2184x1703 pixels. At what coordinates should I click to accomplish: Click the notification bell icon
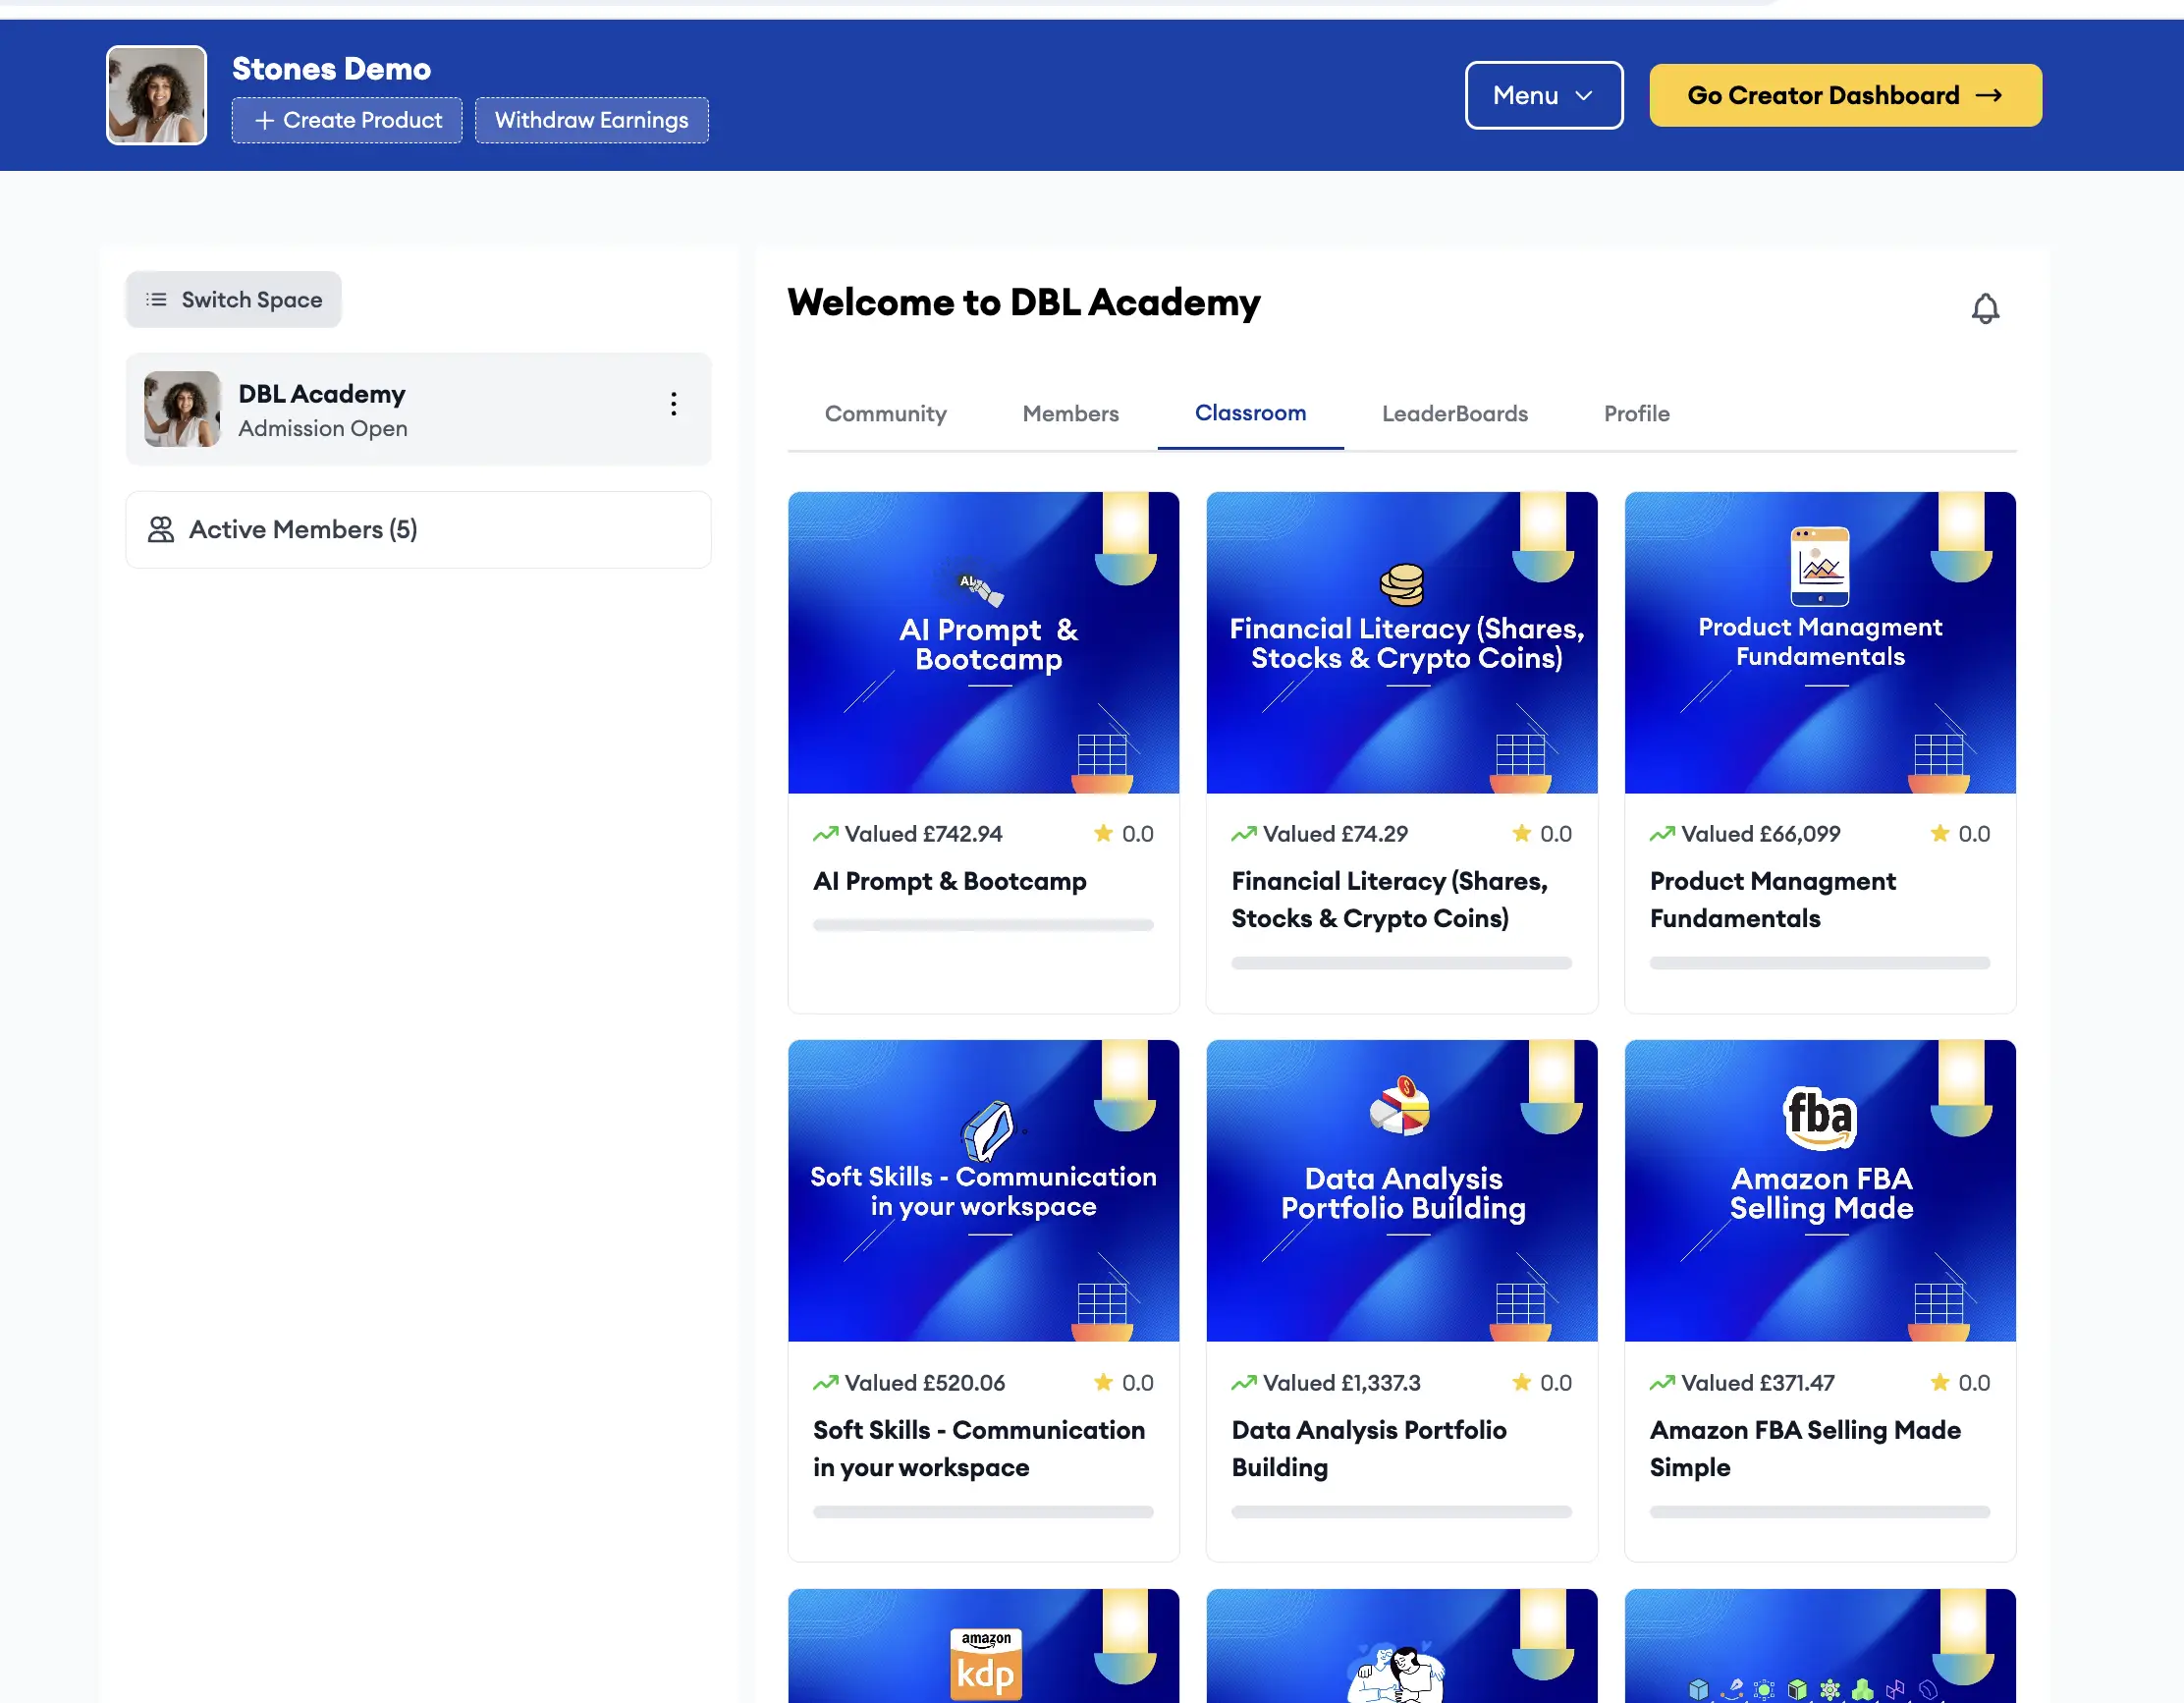(x=1984, y=308)
